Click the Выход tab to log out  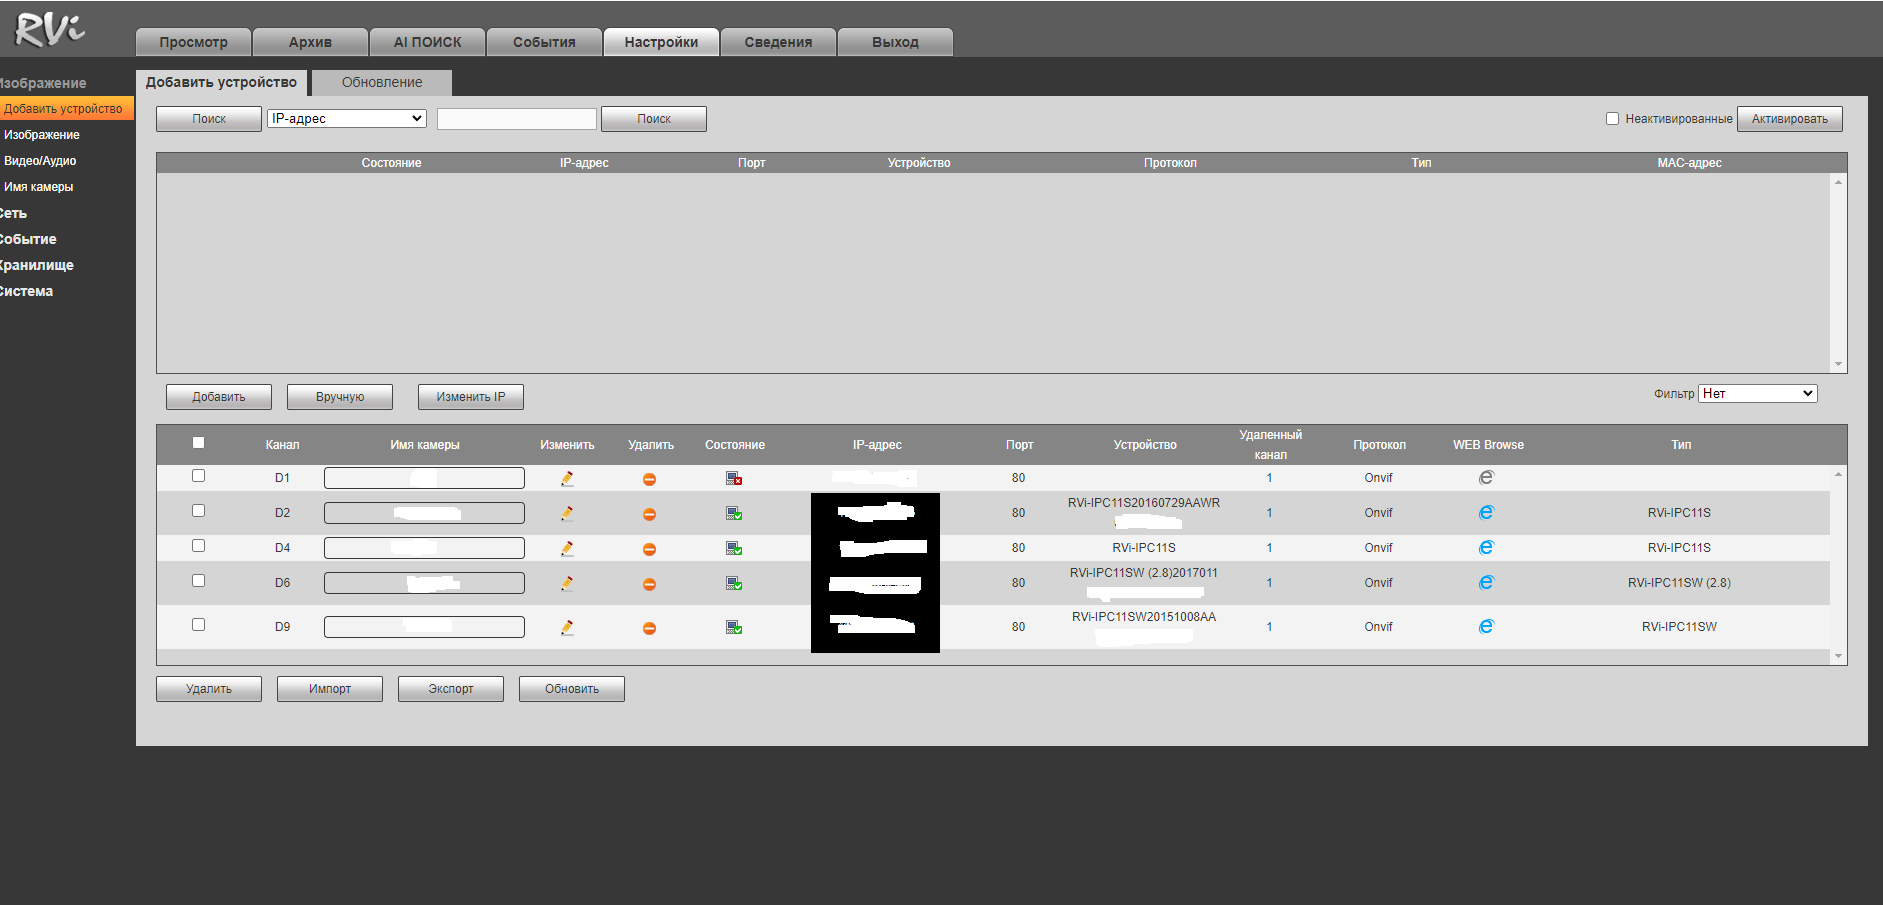(895, 42)
